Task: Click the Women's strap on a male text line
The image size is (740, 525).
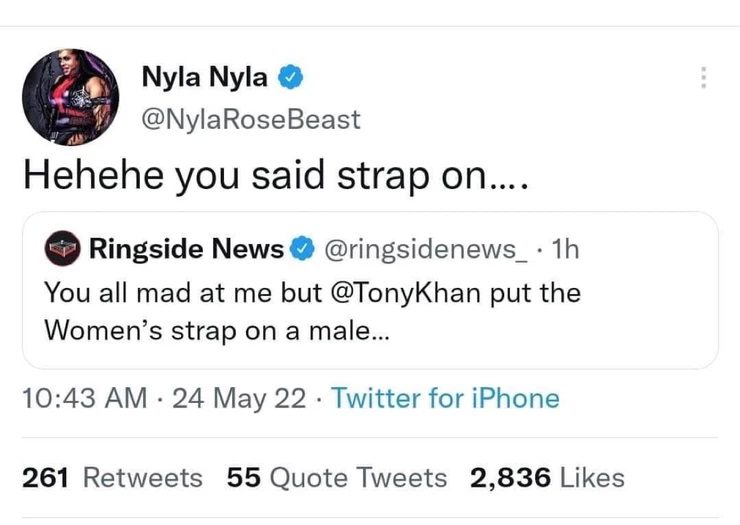Action: [x=217, y=330]
